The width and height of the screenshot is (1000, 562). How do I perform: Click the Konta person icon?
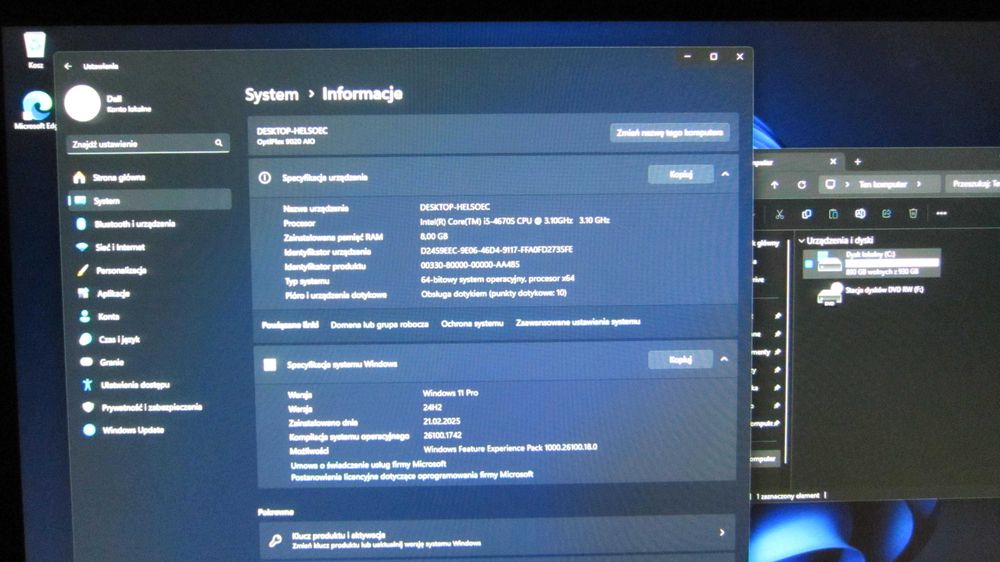coord(85,316)
